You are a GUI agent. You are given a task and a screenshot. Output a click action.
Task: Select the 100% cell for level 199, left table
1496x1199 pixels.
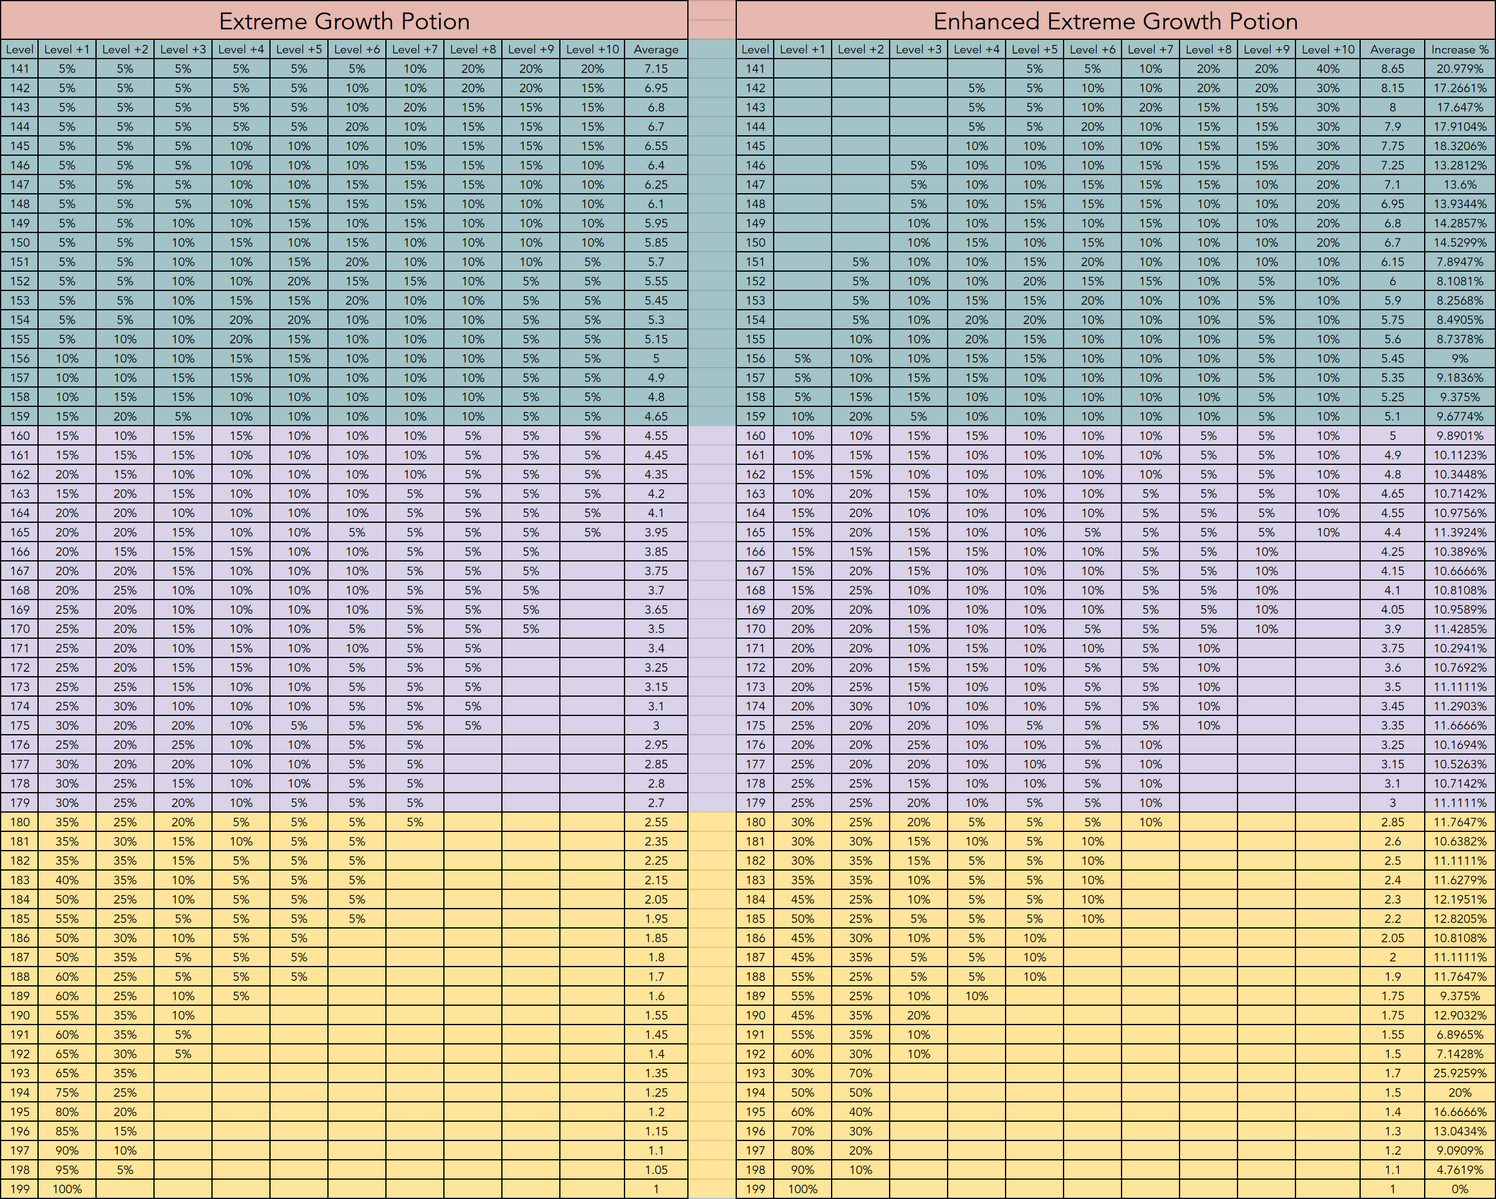pyautogui.click(x=66, y=1189)
